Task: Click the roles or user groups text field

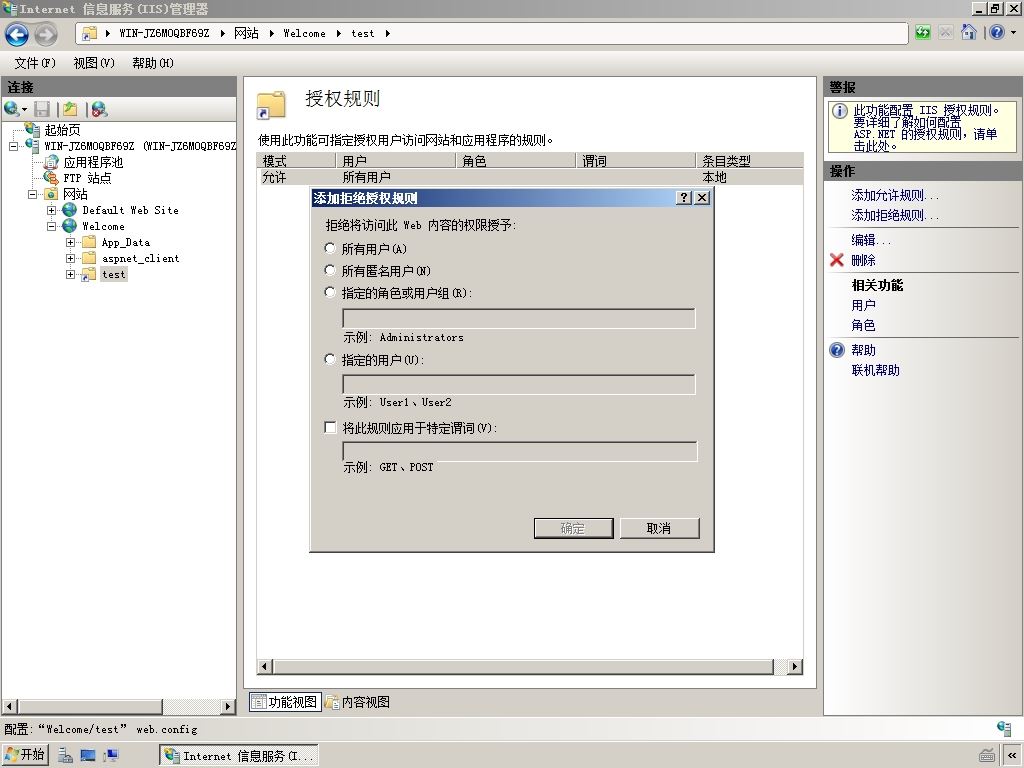Action: point(519,318)
